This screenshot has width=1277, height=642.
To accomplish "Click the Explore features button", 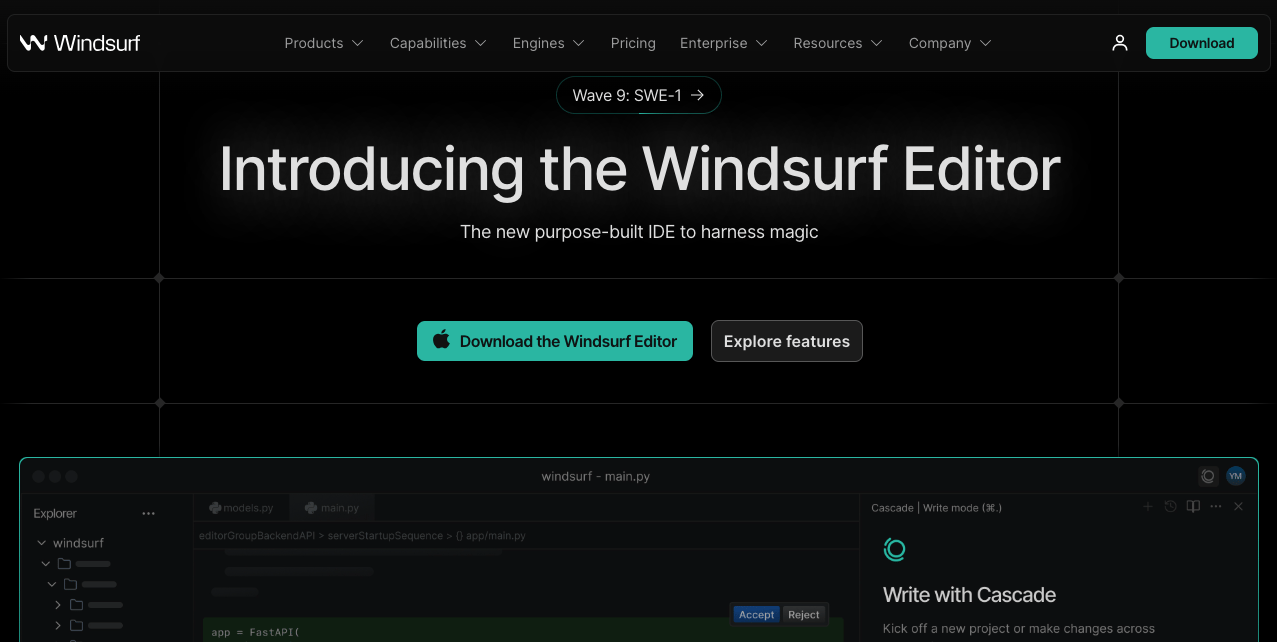I will click(787, 341).
